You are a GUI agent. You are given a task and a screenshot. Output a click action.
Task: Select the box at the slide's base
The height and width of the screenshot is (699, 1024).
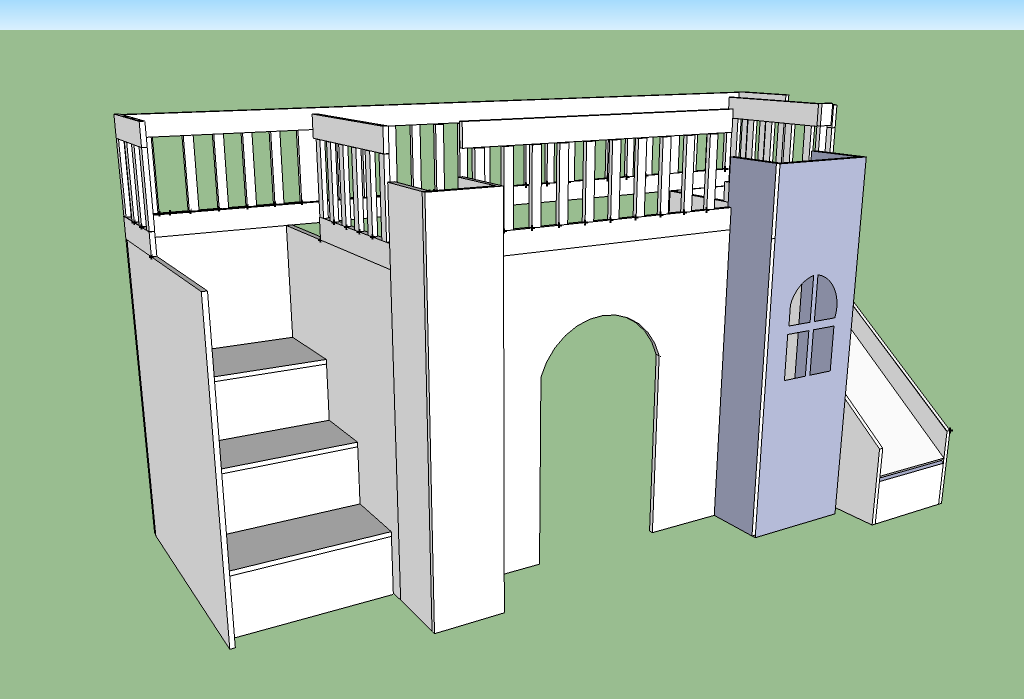point(910,491)
